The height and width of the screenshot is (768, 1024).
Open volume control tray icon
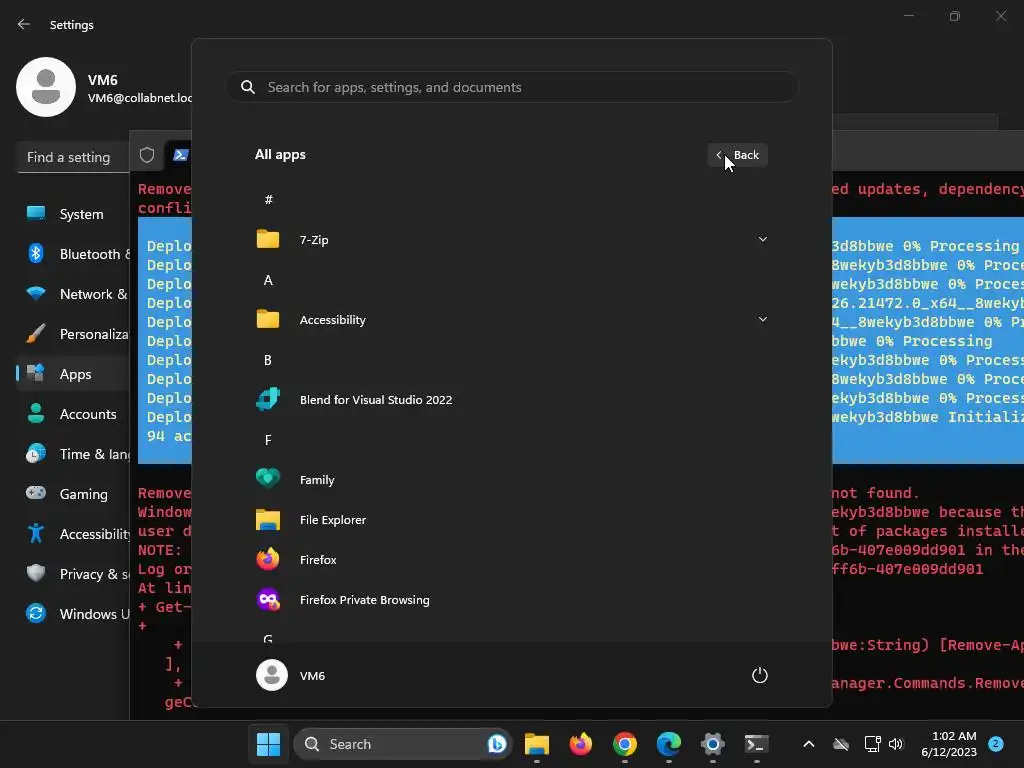896,744
